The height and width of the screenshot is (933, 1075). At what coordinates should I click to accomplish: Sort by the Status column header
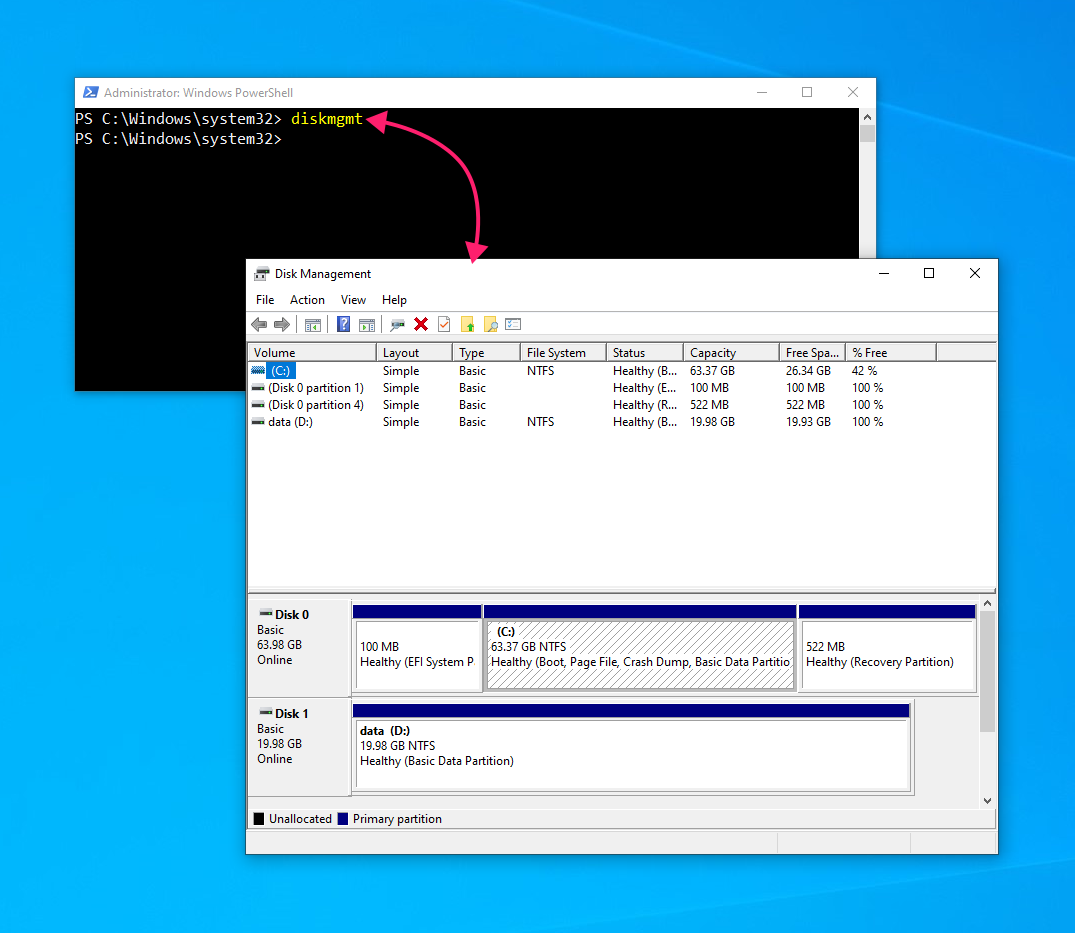(x=644, y=352)
